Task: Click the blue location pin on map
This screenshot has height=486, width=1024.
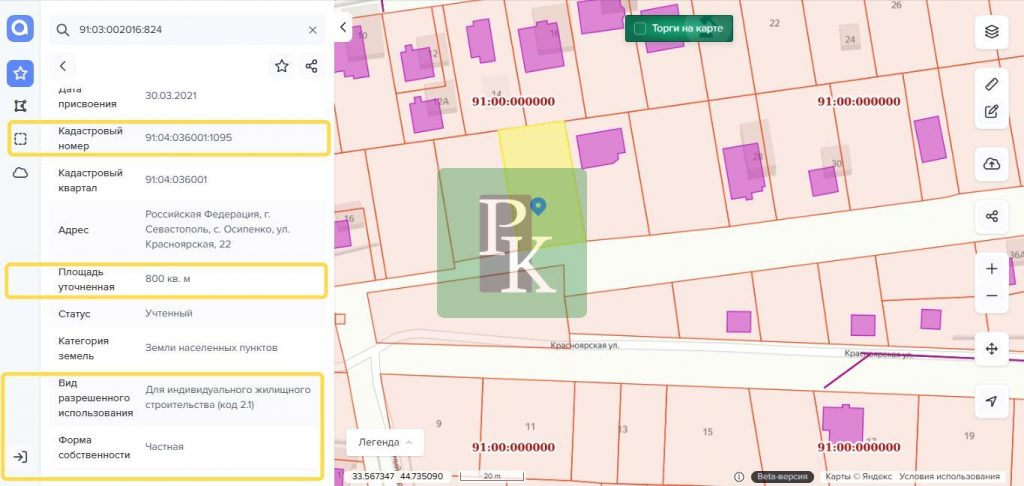Action: click(x=538, y=206)
